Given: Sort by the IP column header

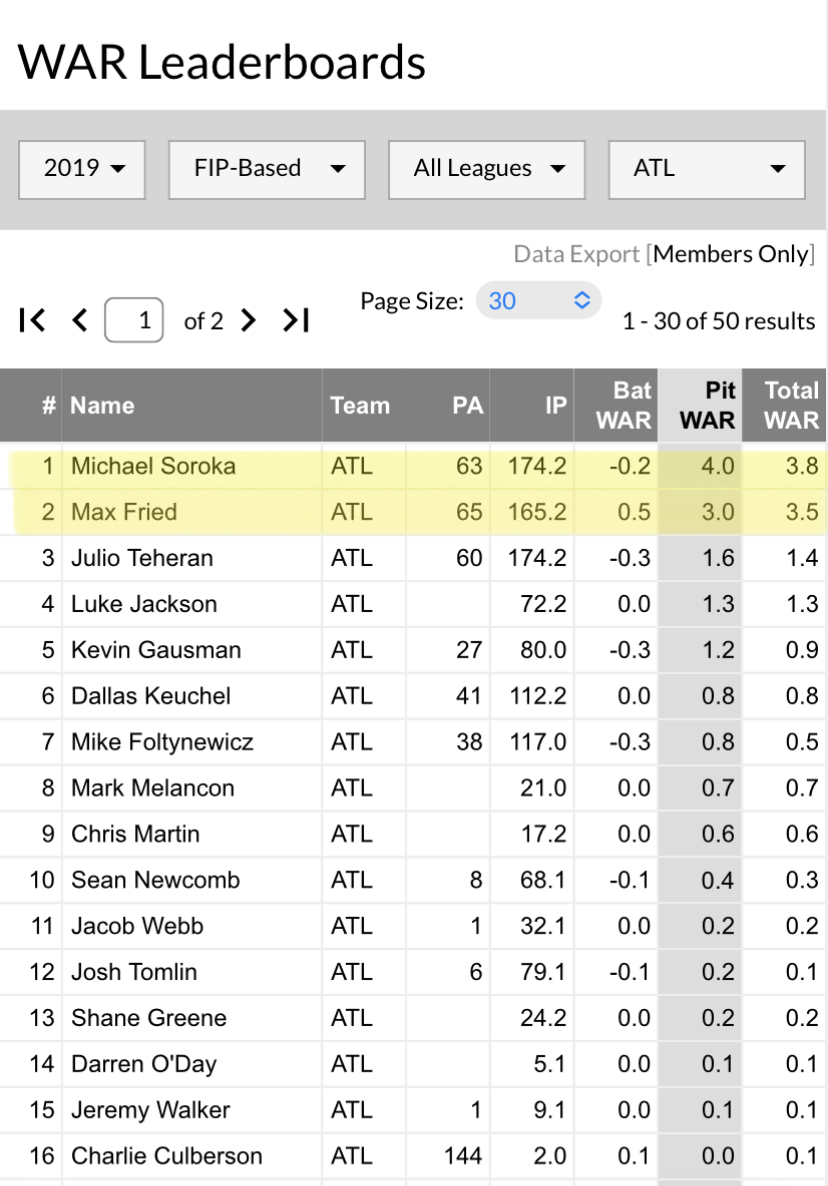Looking at the screenshot, I should [556, 405].
